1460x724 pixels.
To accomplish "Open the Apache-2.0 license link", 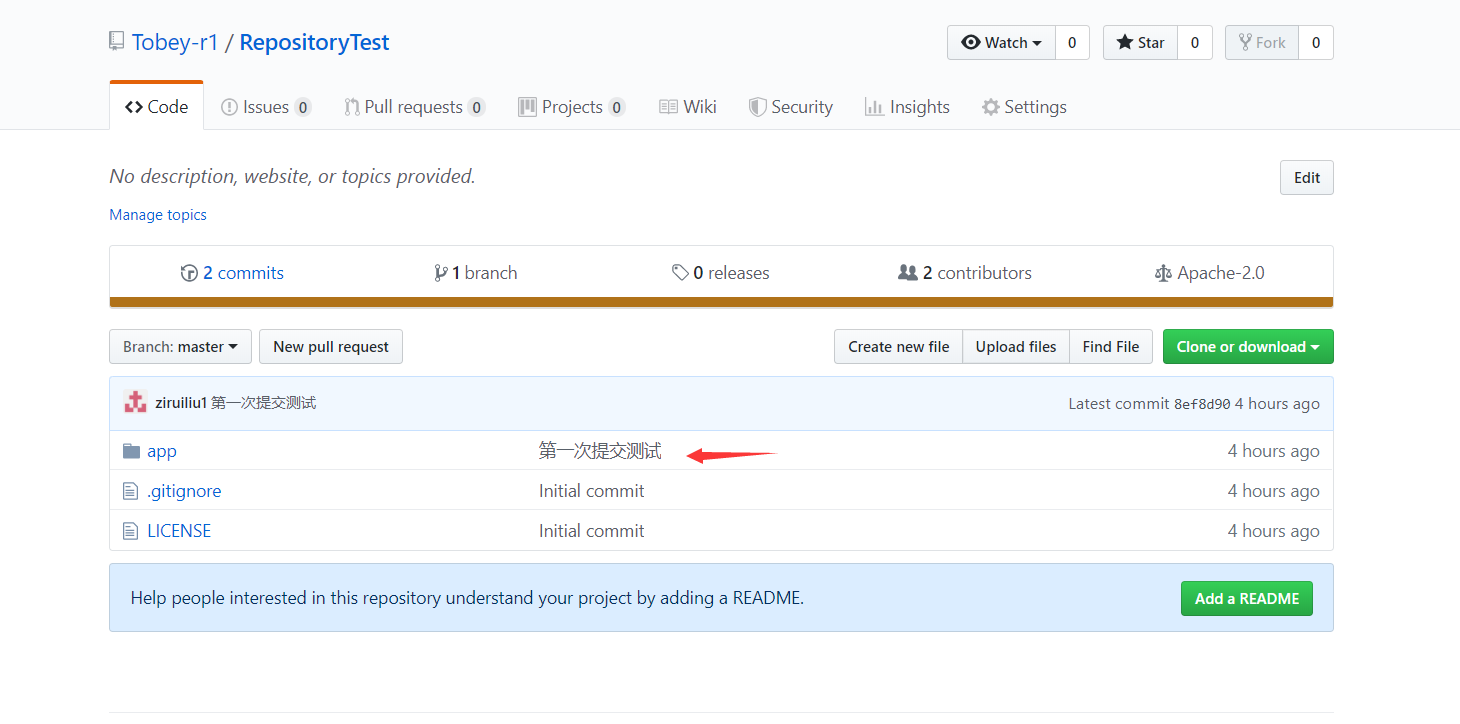I will (1210, 273).
